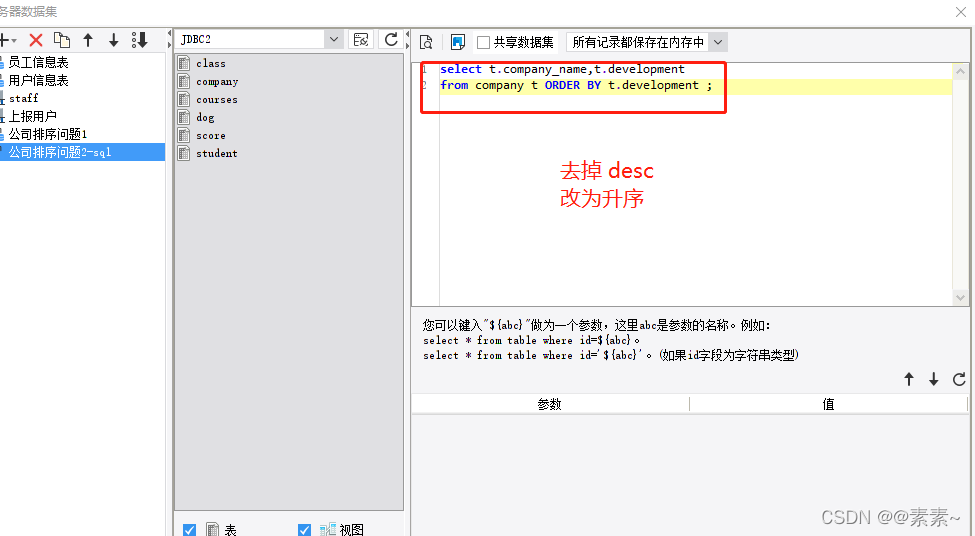Image resolution: width=975 pixels, height=536 pixels.
Task: Select the class table
Action: coord(211,63)
